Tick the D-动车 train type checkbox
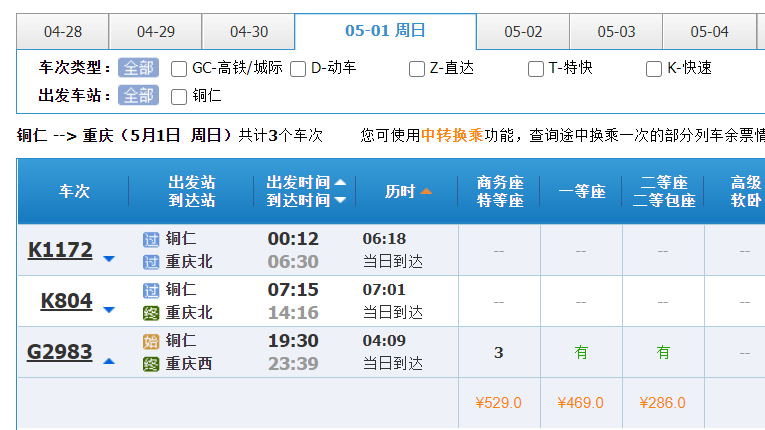The height and width of the screenshot is (430, 765). 298,69
